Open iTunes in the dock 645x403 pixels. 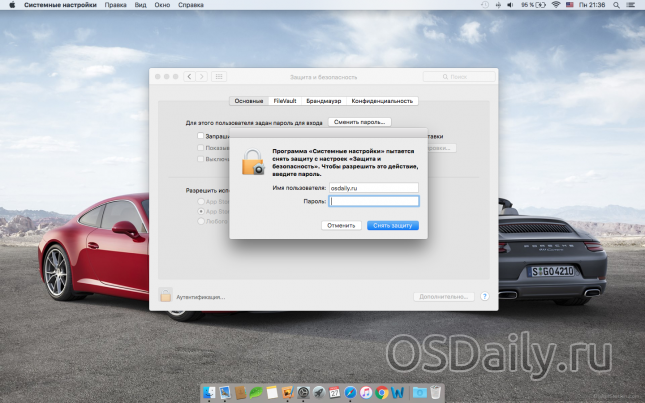[367, 392]
